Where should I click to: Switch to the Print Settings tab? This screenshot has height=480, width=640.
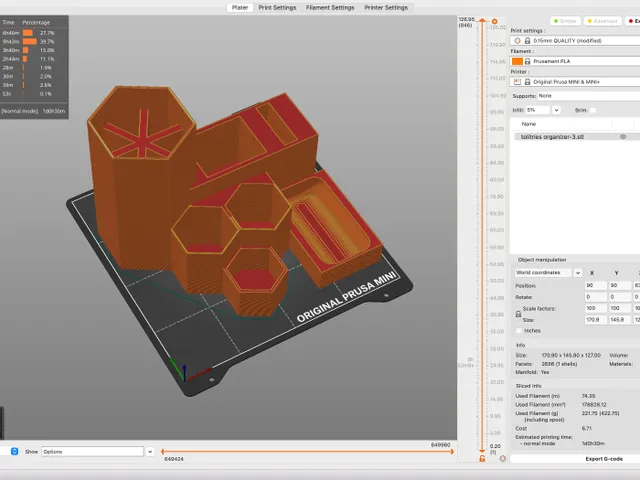[277, 7]
